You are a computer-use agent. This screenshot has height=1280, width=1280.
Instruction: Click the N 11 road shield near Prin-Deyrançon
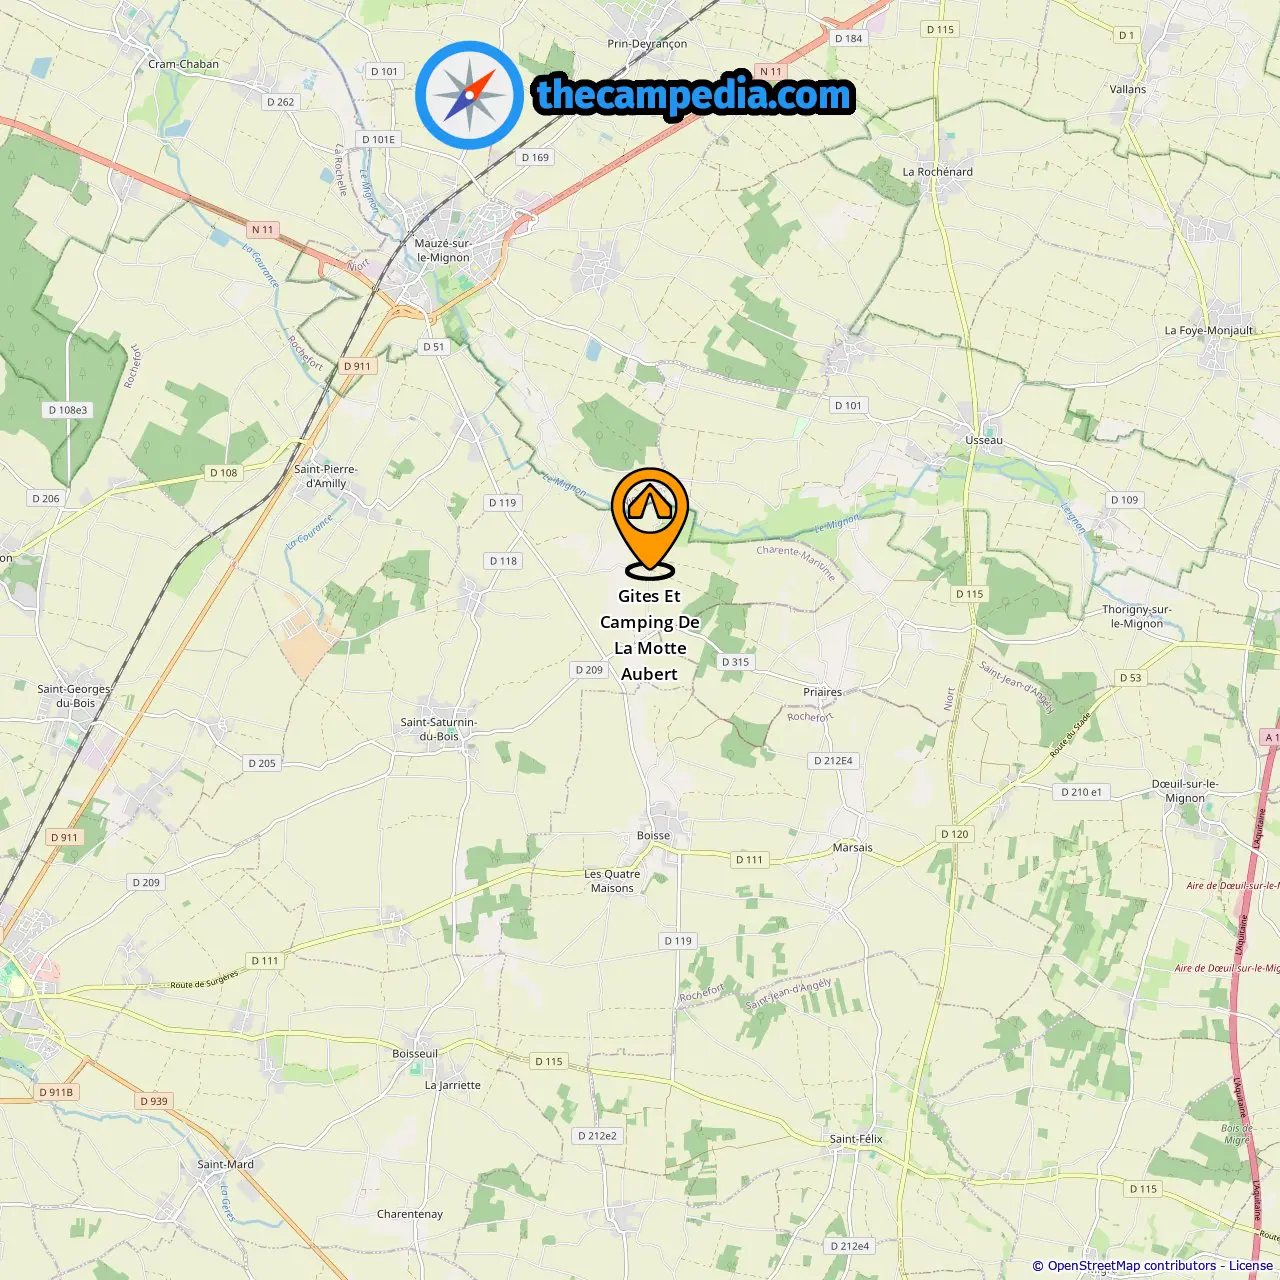pos(771,71)
